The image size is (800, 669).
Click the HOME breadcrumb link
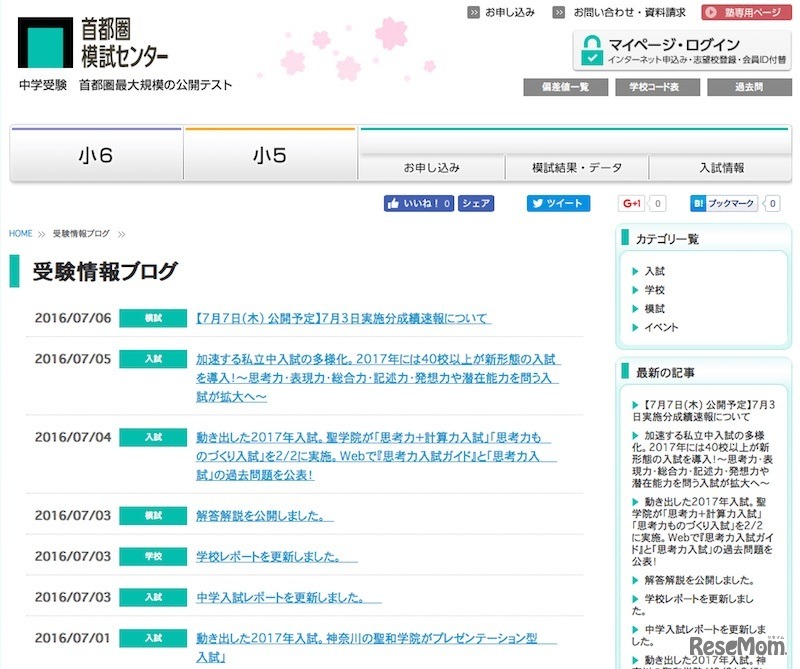coord(20,232)
